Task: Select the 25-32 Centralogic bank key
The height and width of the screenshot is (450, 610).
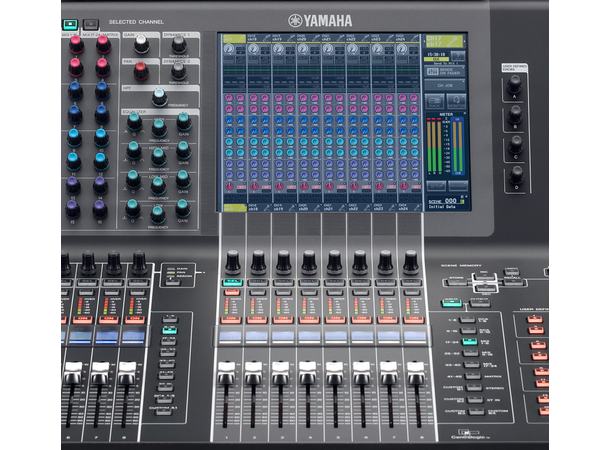Action: [x=471, y=353]
